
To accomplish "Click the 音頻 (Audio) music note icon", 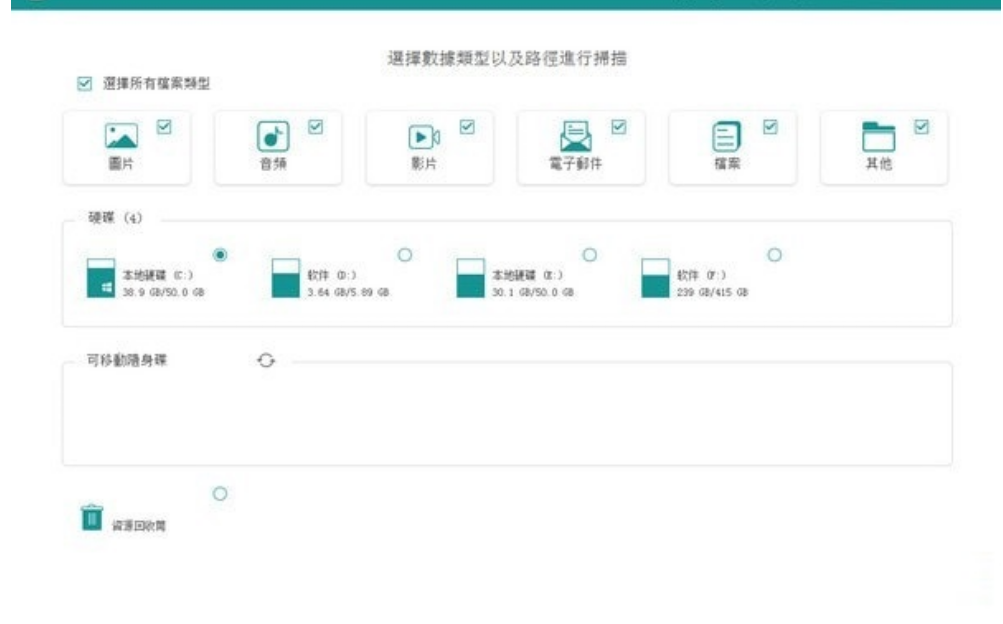I will [x=272, y=136].
